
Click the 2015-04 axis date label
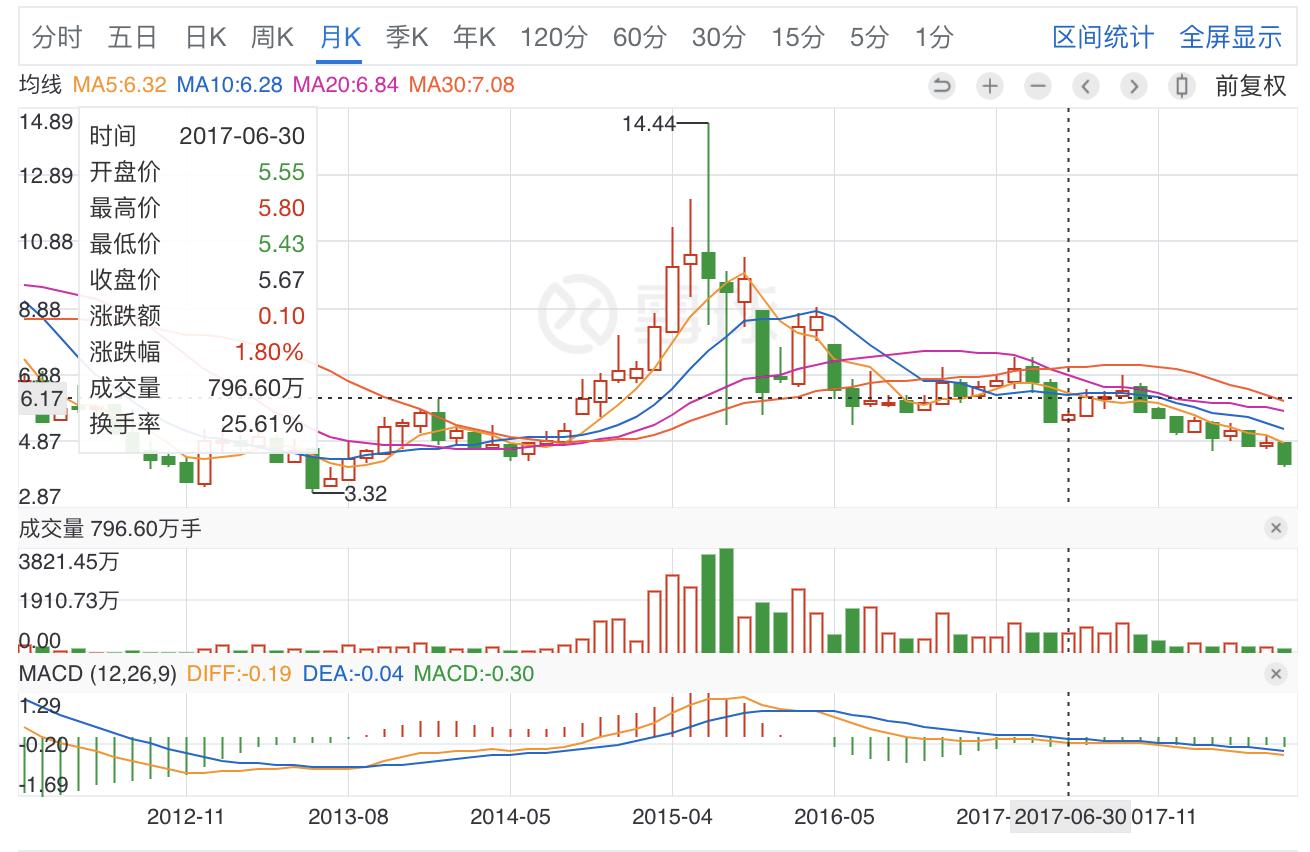tap(672, 817)
